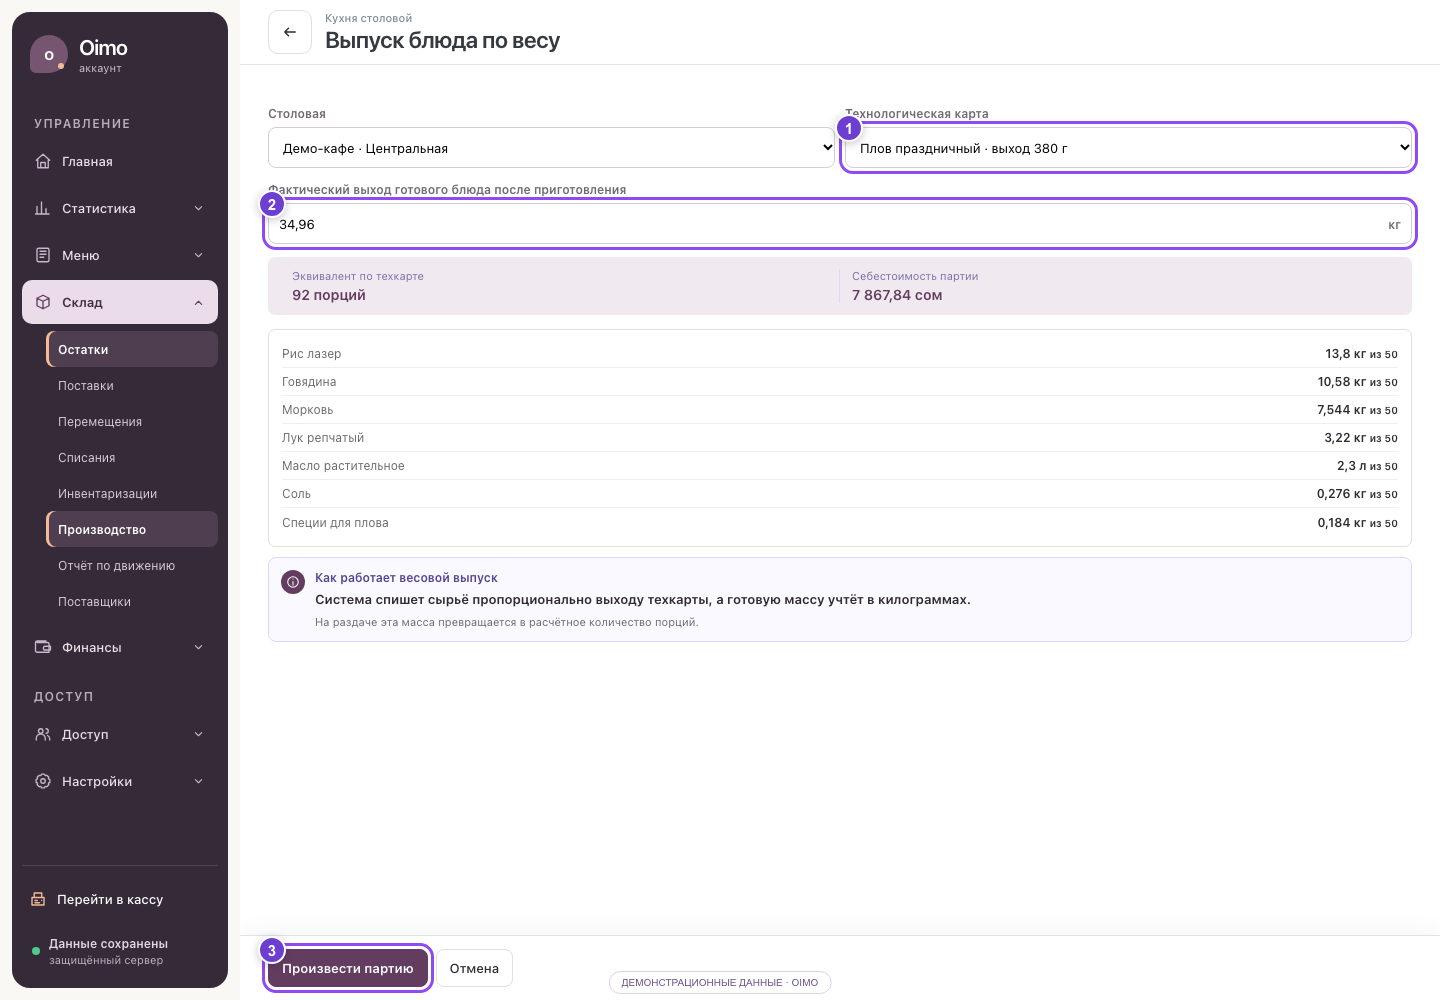
Task: Click the Oimo account avatar
Action: [x=48, y=54]
